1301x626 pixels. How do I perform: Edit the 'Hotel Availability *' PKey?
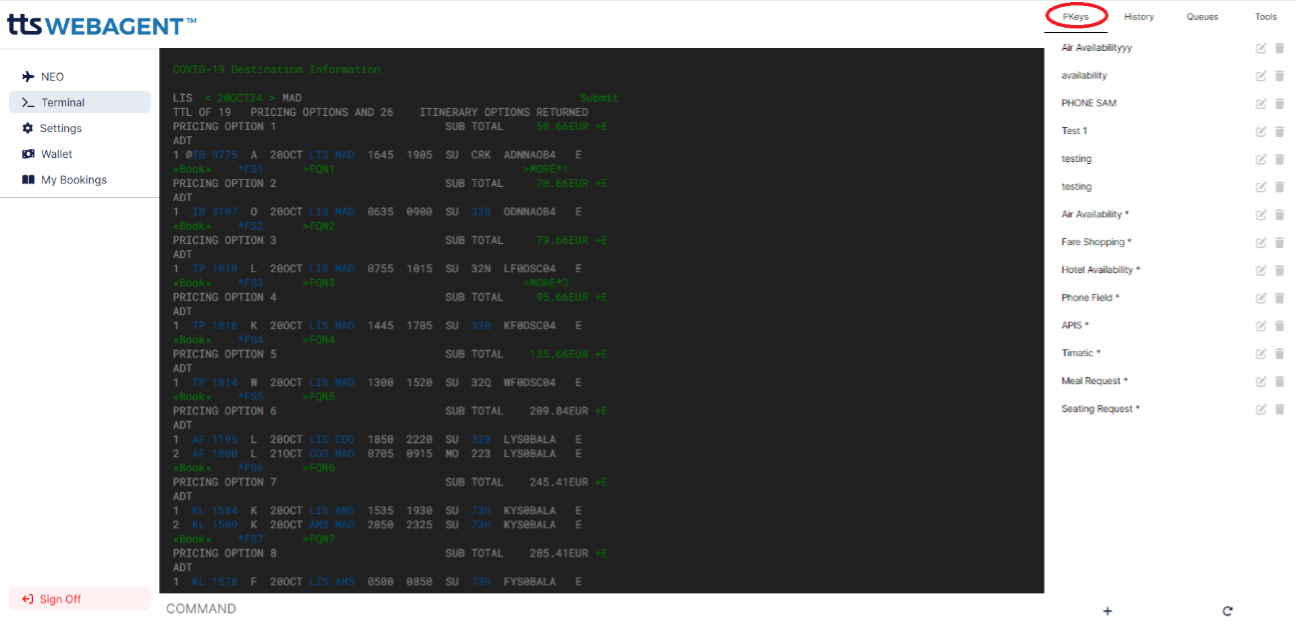pyautogui.click(x=1261, y=270)
